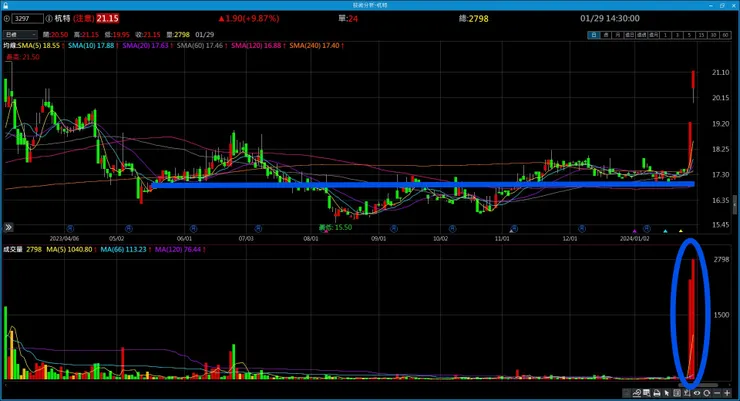Switch to the monthly chart period button
This screenshot has width=740, height=401.
pyautogui.click(x=617, y=35)
